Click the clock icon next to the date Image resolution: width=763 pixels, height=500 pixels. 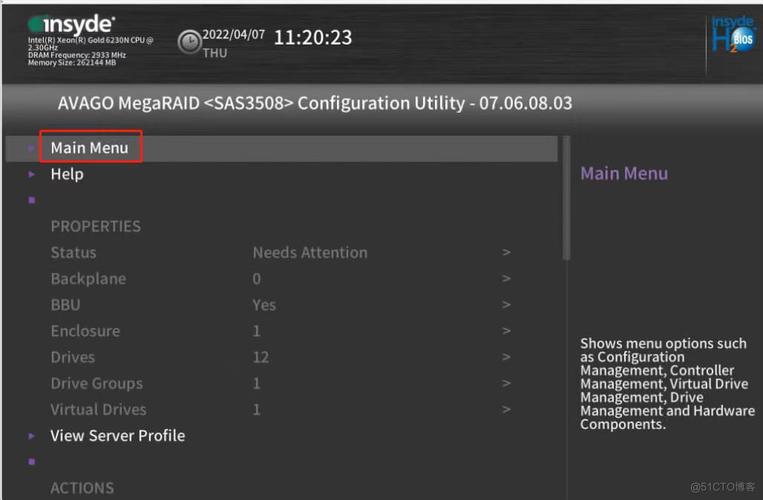pyautogui.click(x=189, y=42)
